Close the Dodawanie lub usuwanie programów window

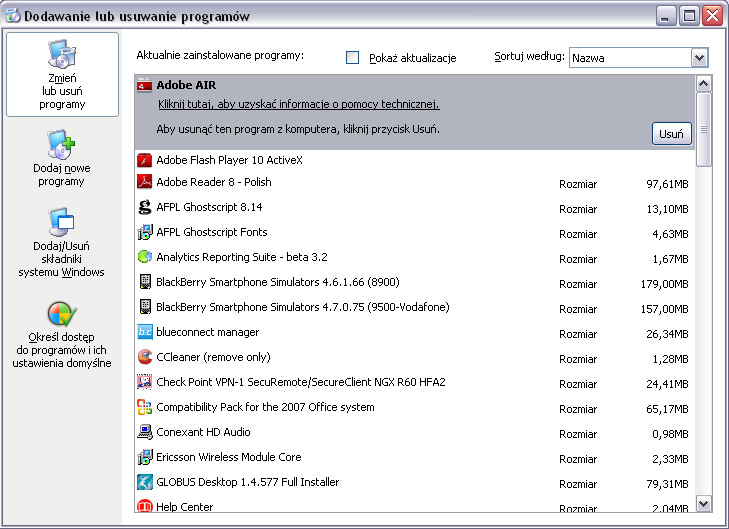tap(712, 16)
